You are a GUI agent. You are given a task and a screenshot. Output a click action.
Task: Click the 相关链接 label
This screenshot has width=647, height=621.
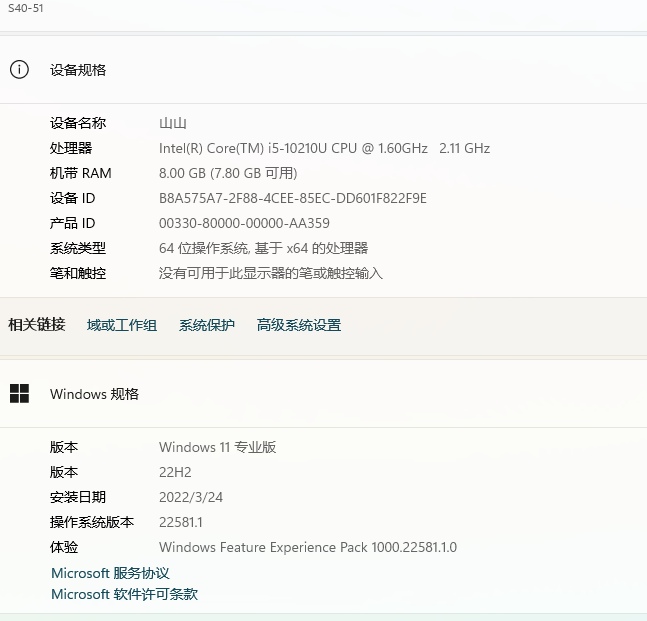click(37, 325)
